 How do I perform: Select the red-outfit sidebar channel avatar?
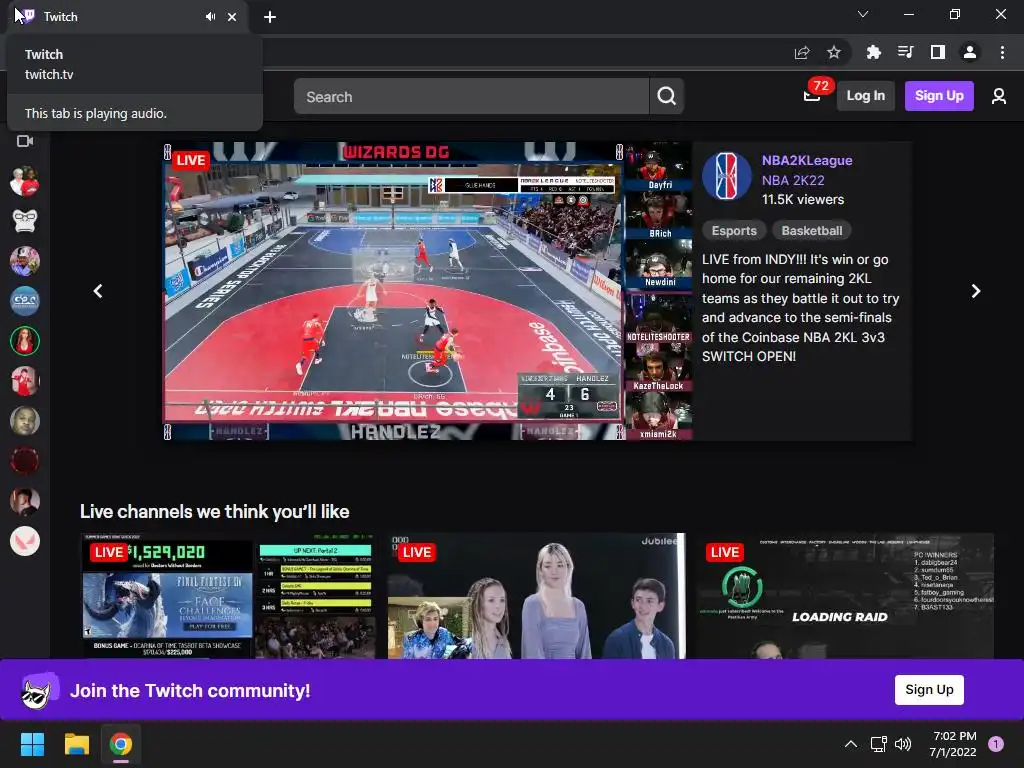pyautogui.click(x=25, y=381)
